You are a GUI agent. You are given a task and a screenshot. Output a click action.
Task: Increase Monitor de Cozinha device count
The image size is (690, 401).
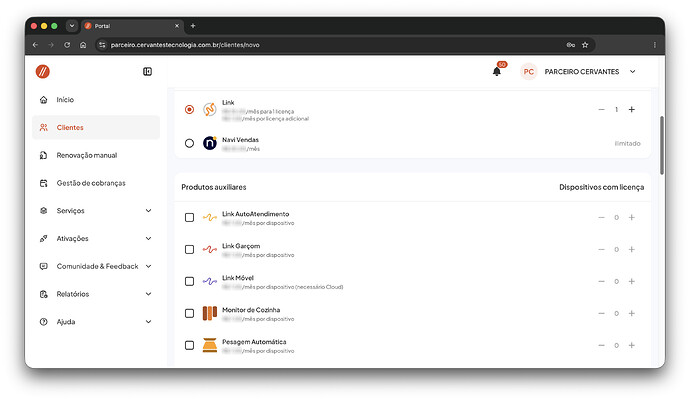pos(631,313)
